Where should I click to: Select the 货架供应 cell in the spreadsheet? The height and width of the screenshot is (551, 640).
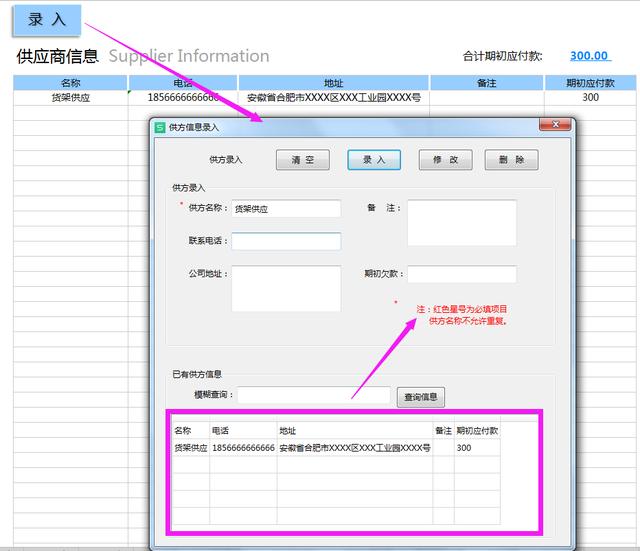(x=70, y=98)
